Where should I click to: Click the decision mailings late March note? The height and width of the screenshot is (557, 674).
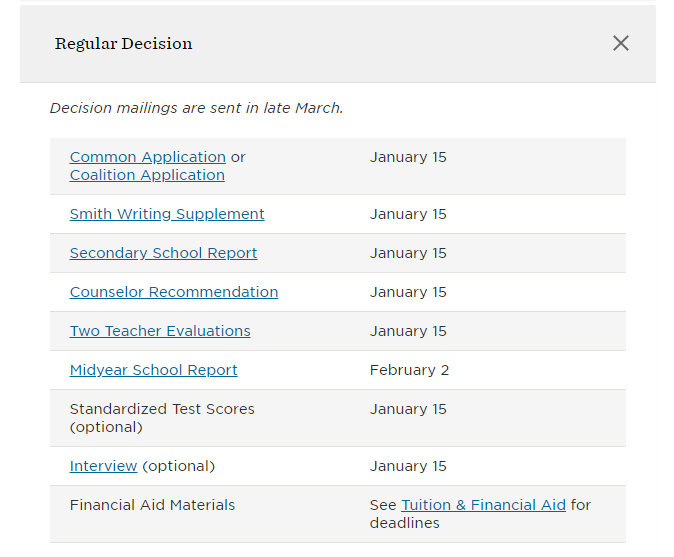point(196,108)
